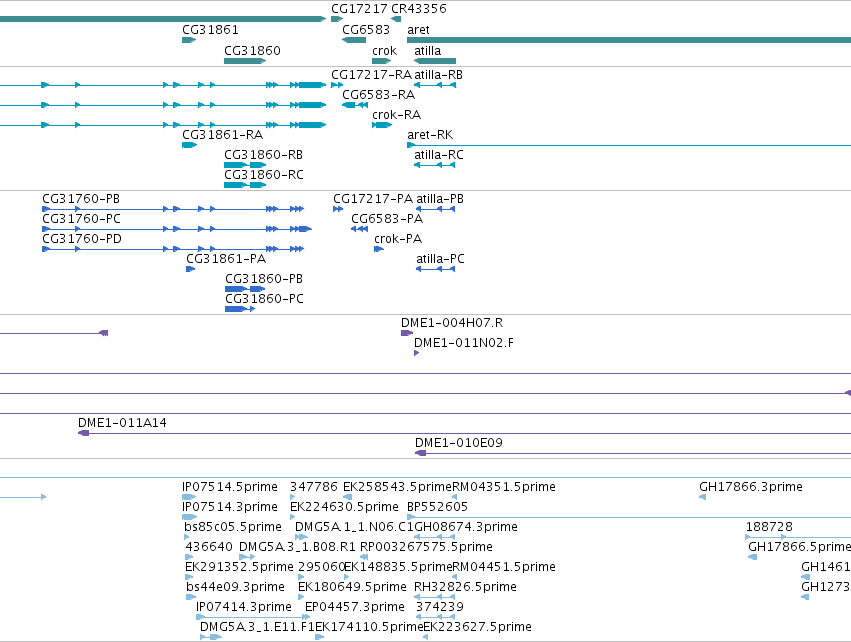Screen dimensions: 851x642
Task: Open EST GH08674.3prime
Action: click(466, 527)
